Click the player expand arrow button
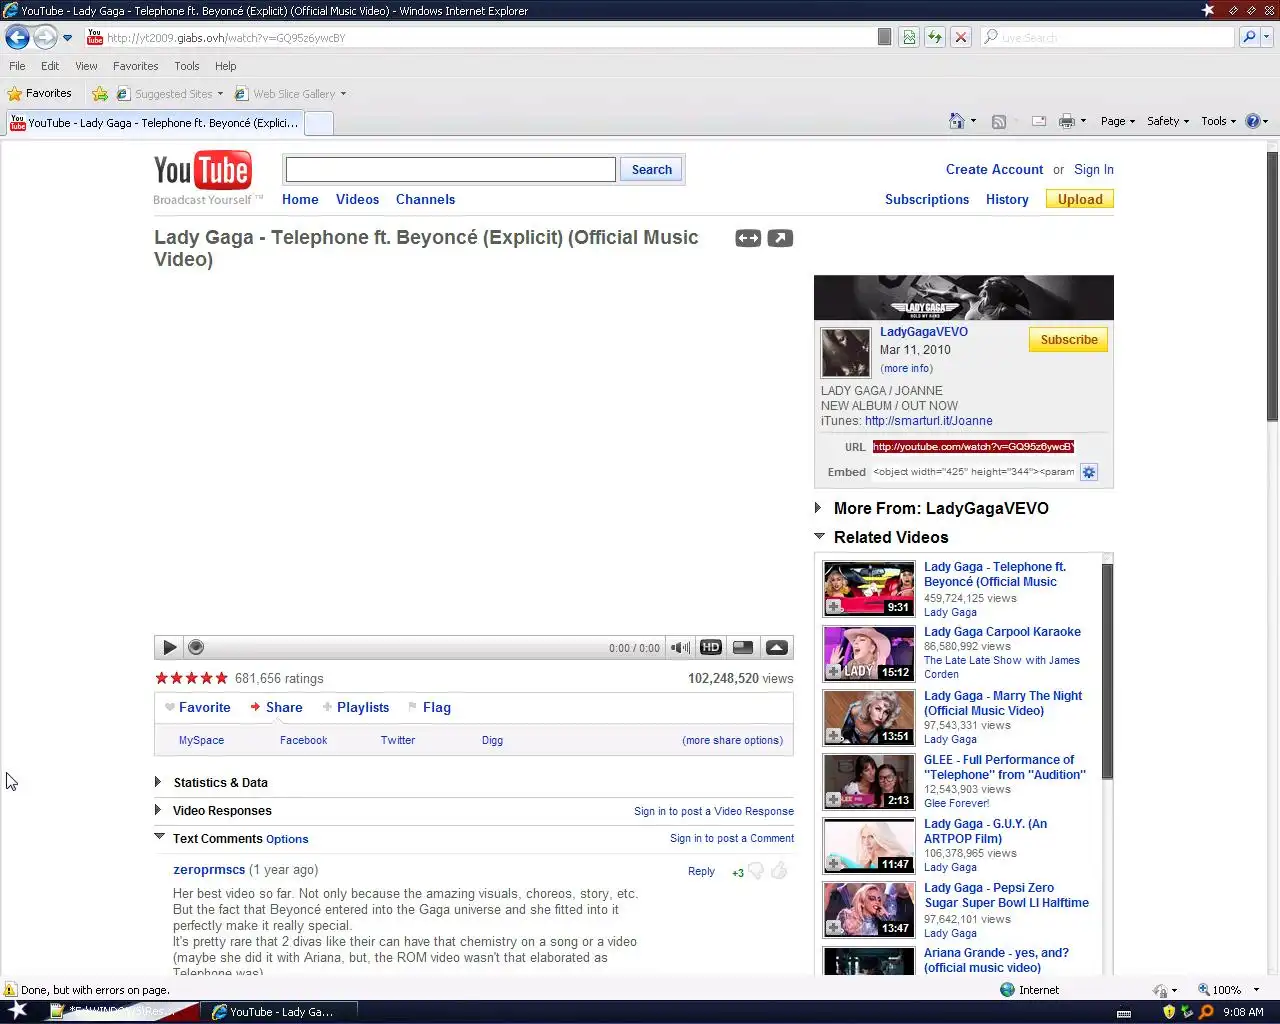The width and height of the screenshot is (1280, 1024). coord(777,647)
